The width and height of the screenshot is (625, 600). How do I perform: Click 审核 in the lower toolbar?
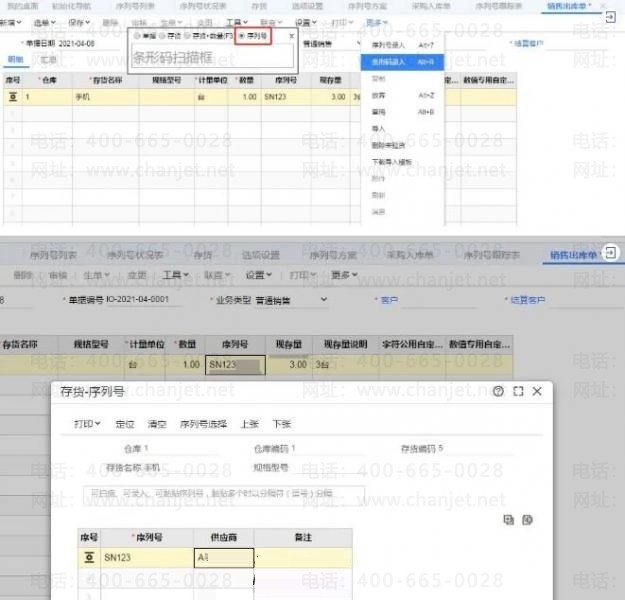point(58,275)
